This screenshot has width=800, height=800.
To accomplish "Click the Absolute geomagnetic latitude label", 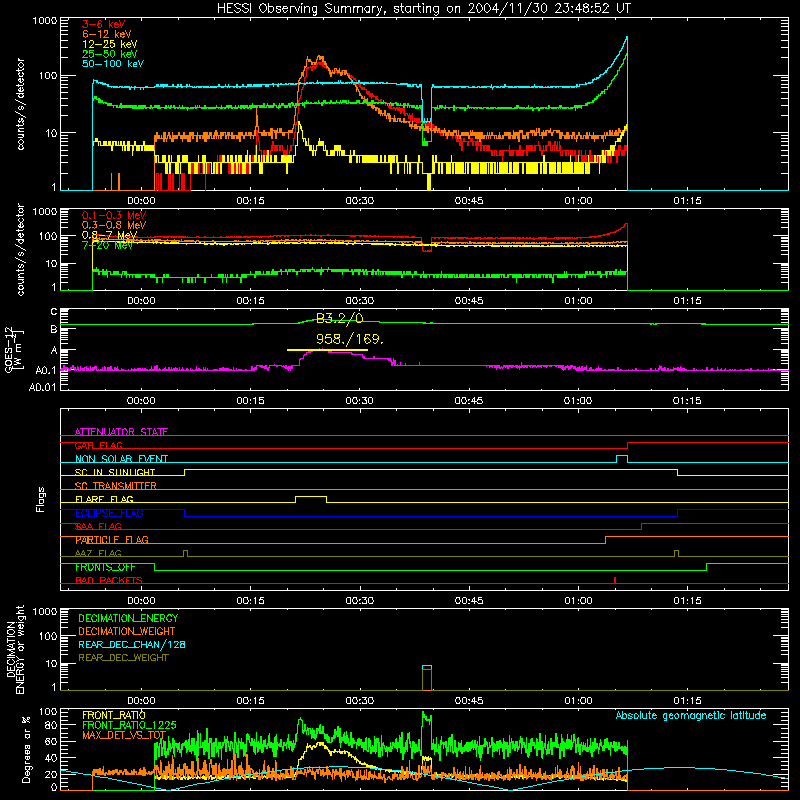I will click(x=691, y=716).
